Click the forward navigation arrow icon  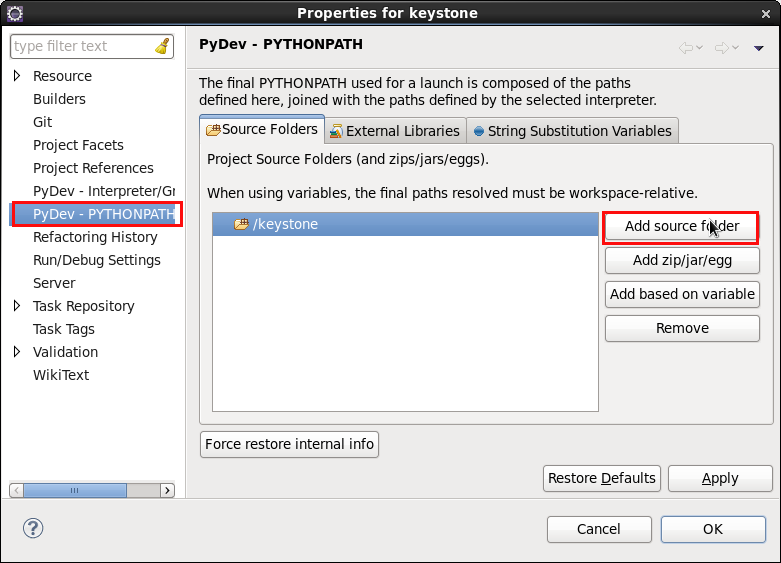[x=721, y=47]
